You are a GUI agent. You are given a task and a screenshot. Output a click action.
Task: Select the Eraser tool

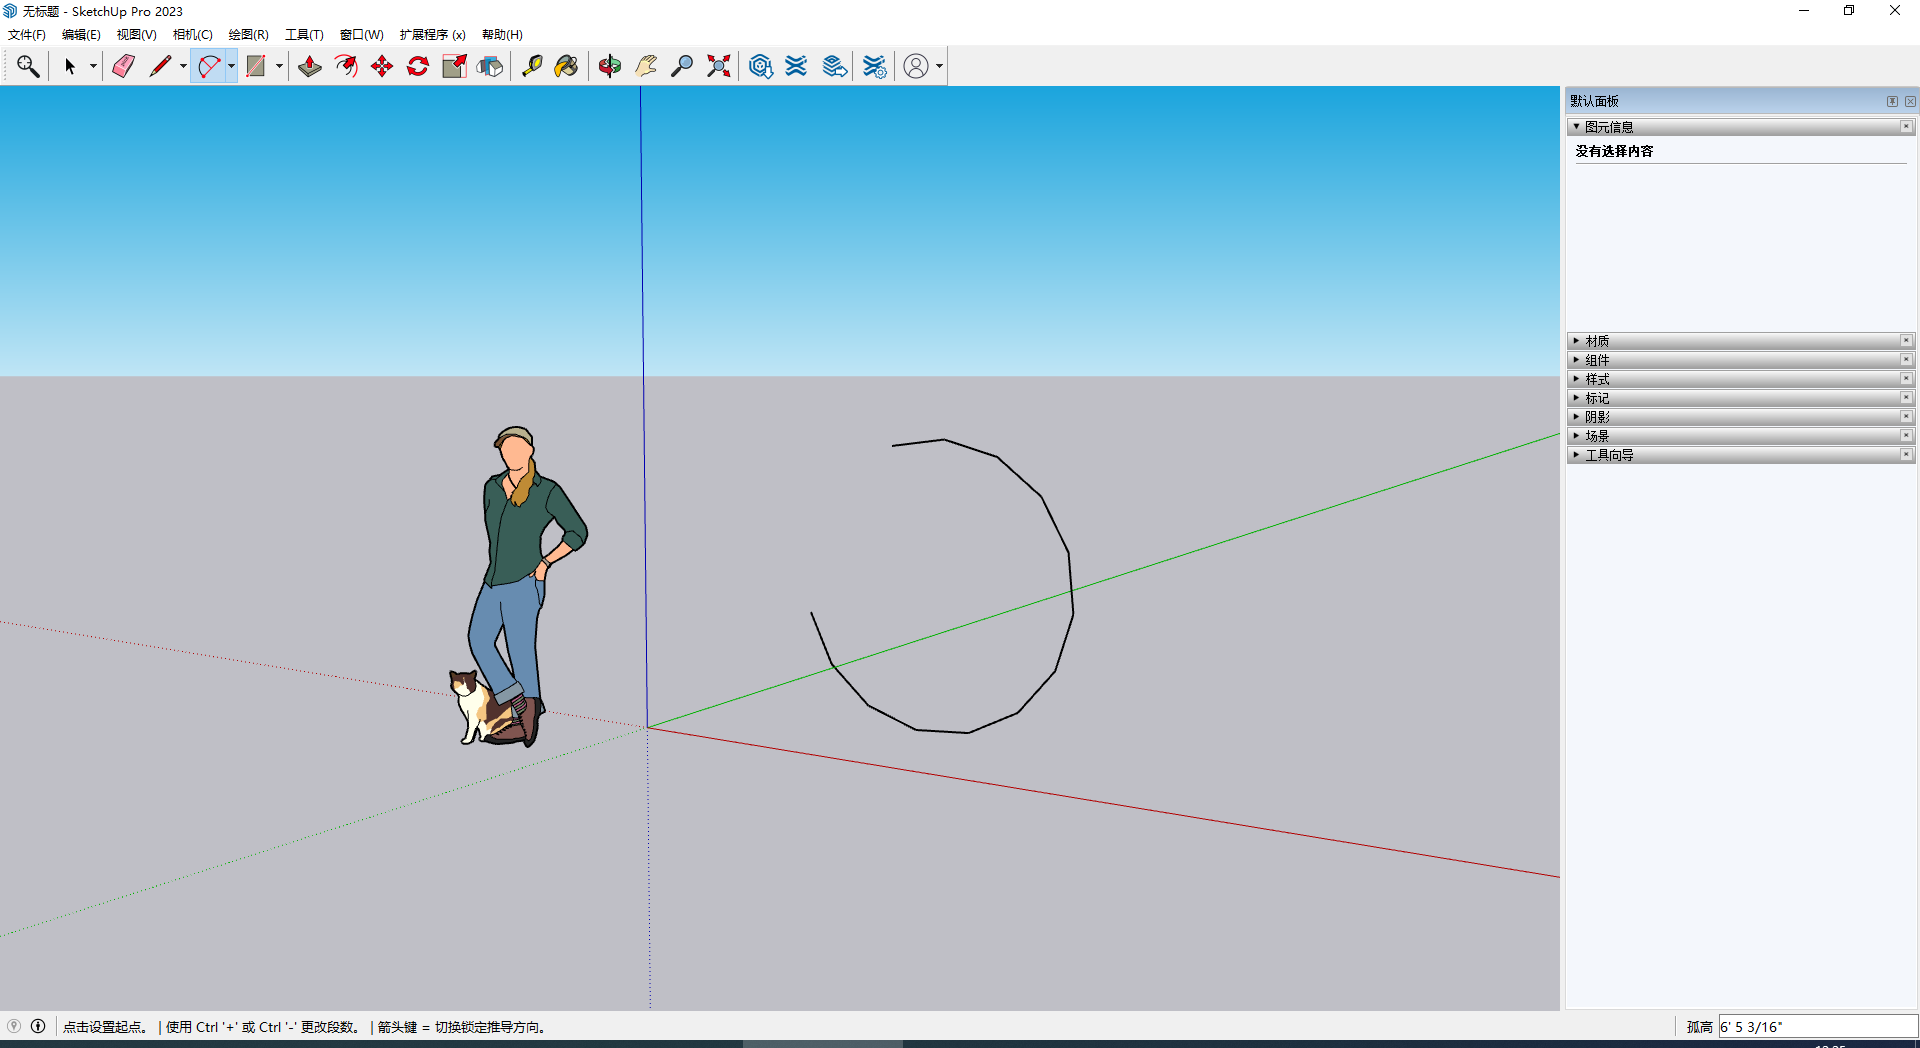123,66
